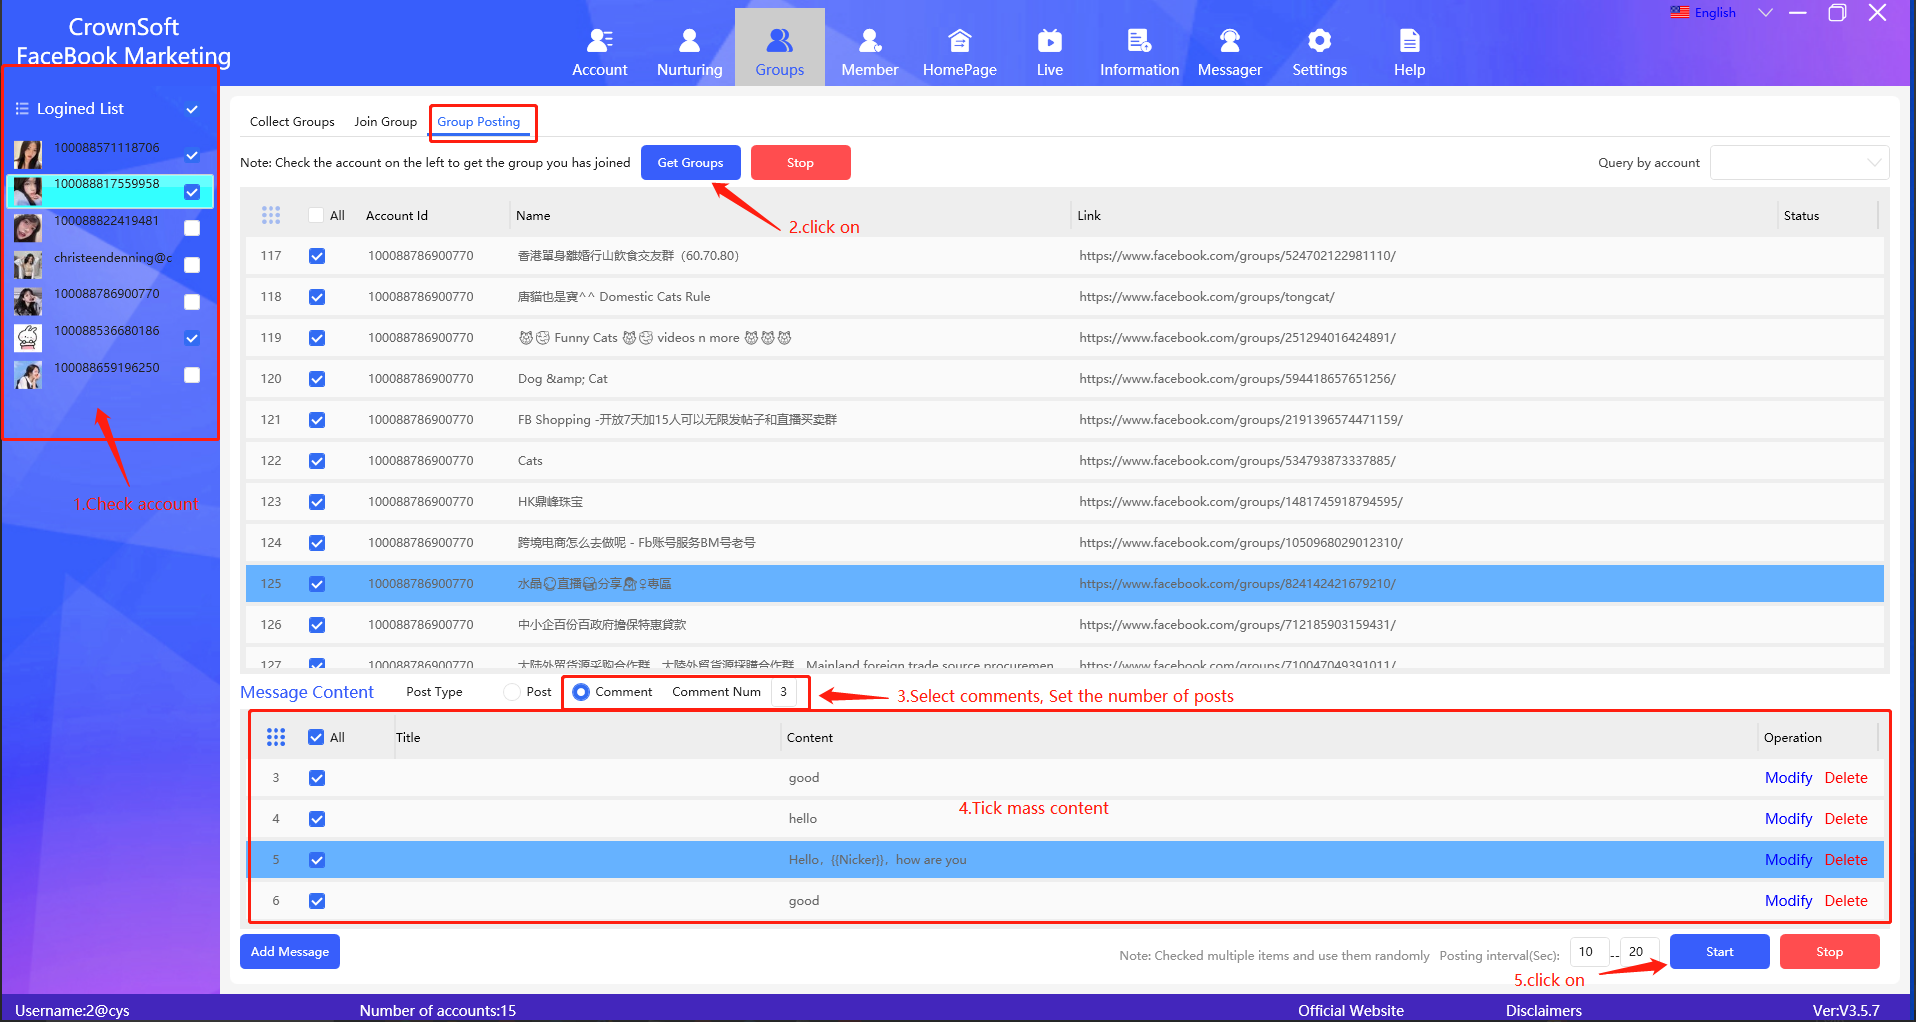
Task: Open the Messager module icon
Action: [x=1229, y=41]
